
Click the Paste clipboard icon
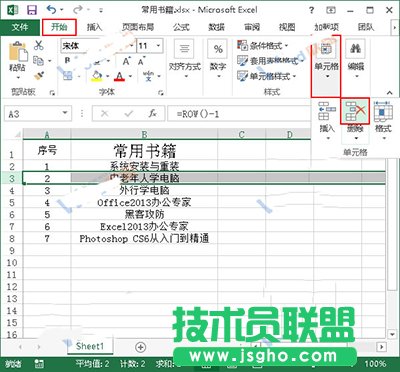17,52
